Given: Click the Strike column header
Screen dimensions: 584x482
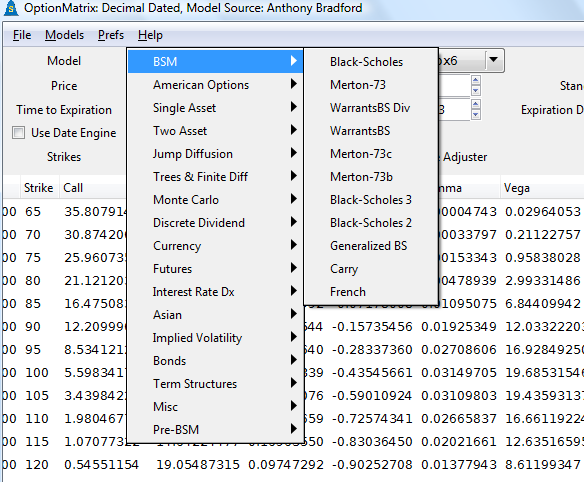Looking at the screenshot, I should pyautogui.click(x=38, y=188).
